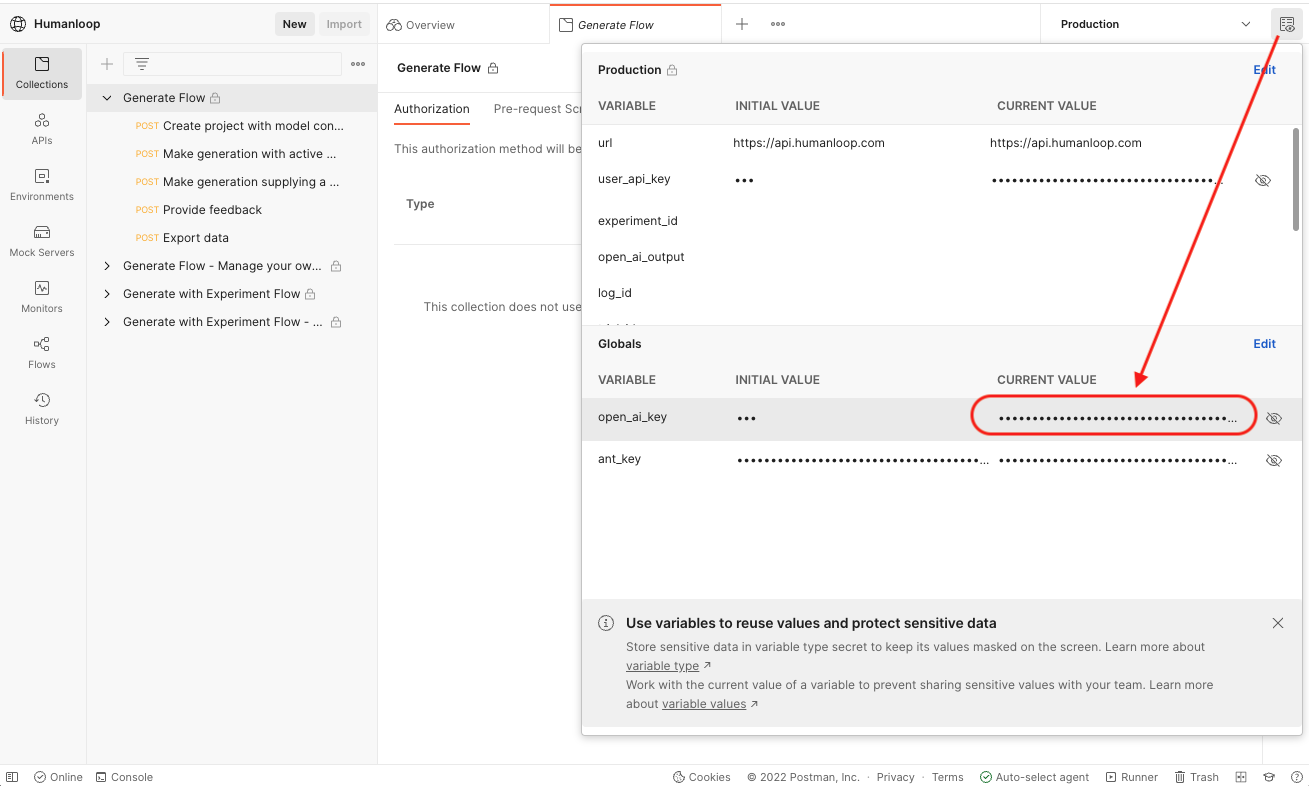Click the url current value https://api.humanloop.com
Screen dimensions: 1309x786
[1066, 143]
